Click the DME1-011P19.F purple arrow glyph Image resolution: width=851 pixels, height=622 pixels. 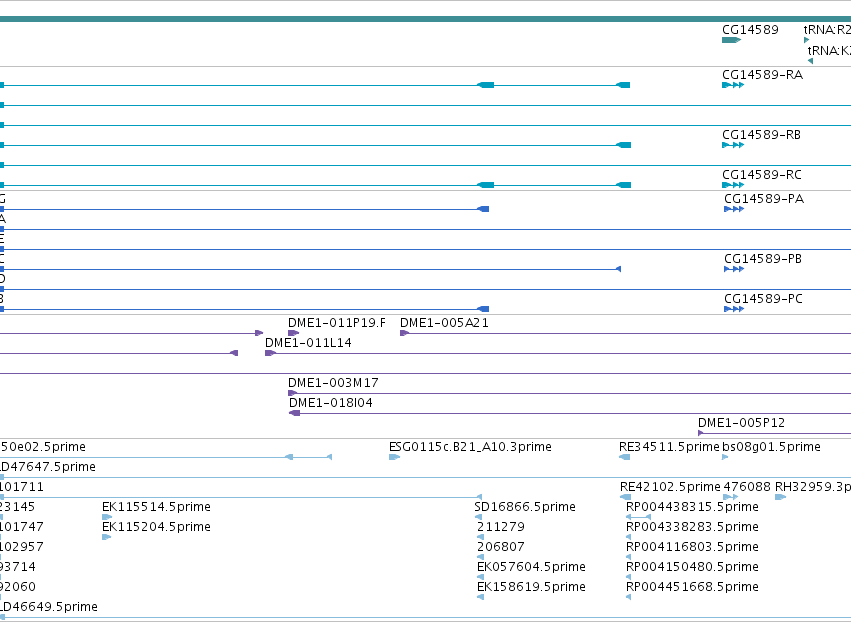point(293,333)
